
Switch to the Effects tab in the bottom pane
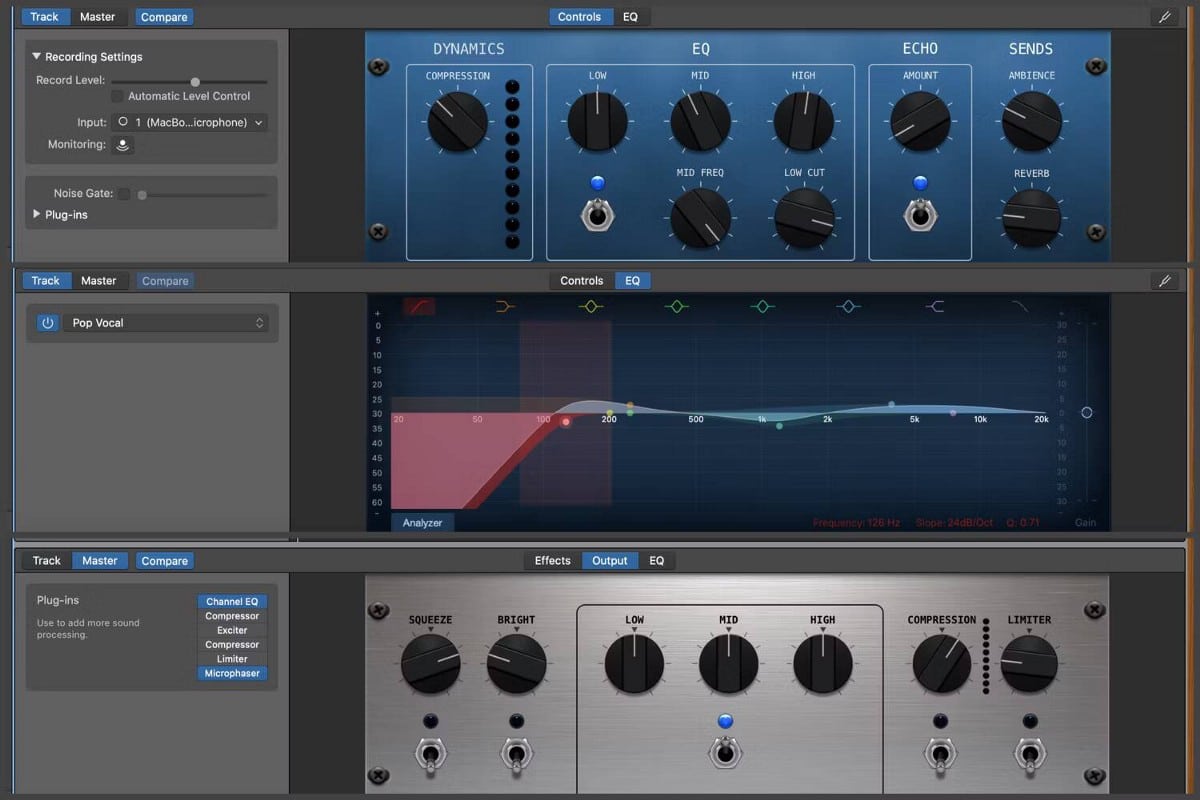click(x=551, y=560)
